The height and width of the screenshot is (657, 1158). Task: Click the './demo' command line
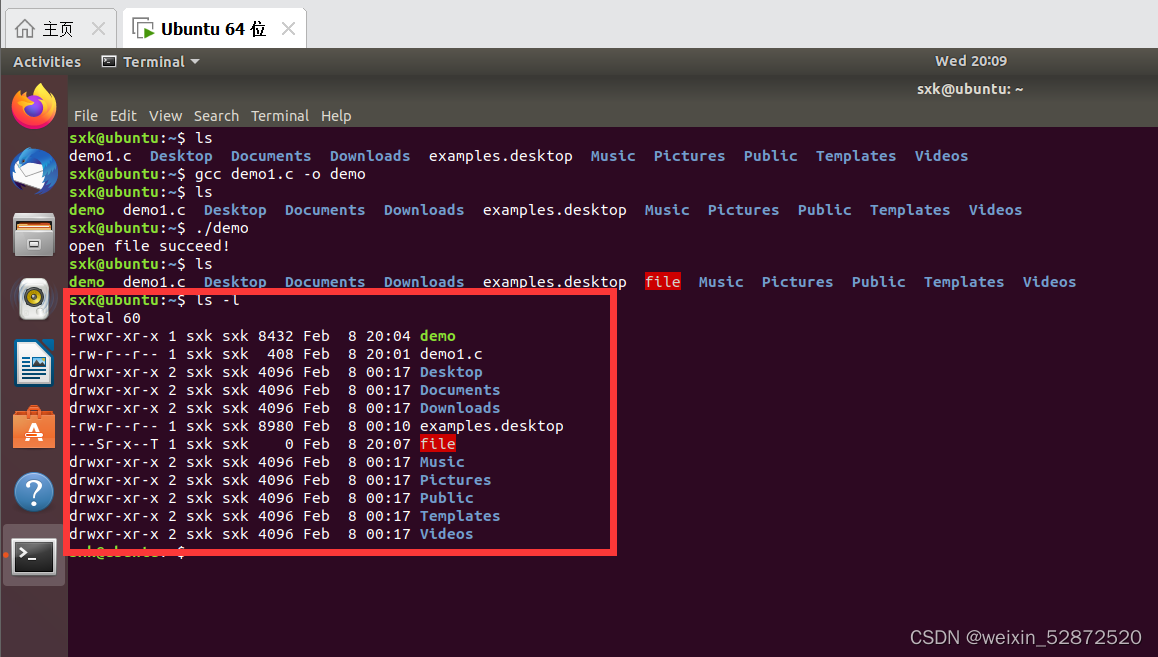click(x=222, y=228)
